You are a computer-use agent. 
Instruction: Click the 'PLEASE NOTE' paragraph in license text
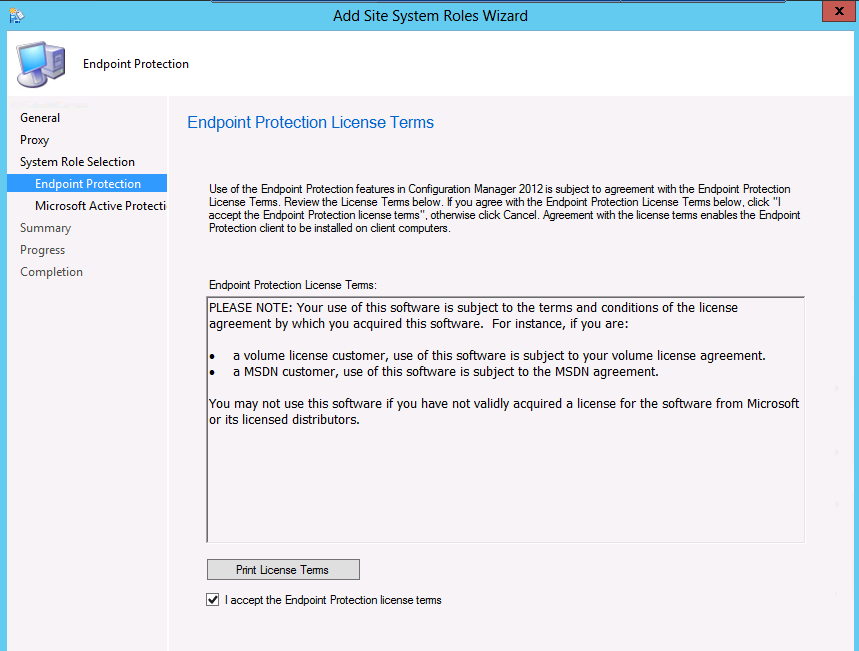click(x=473, y=316)
